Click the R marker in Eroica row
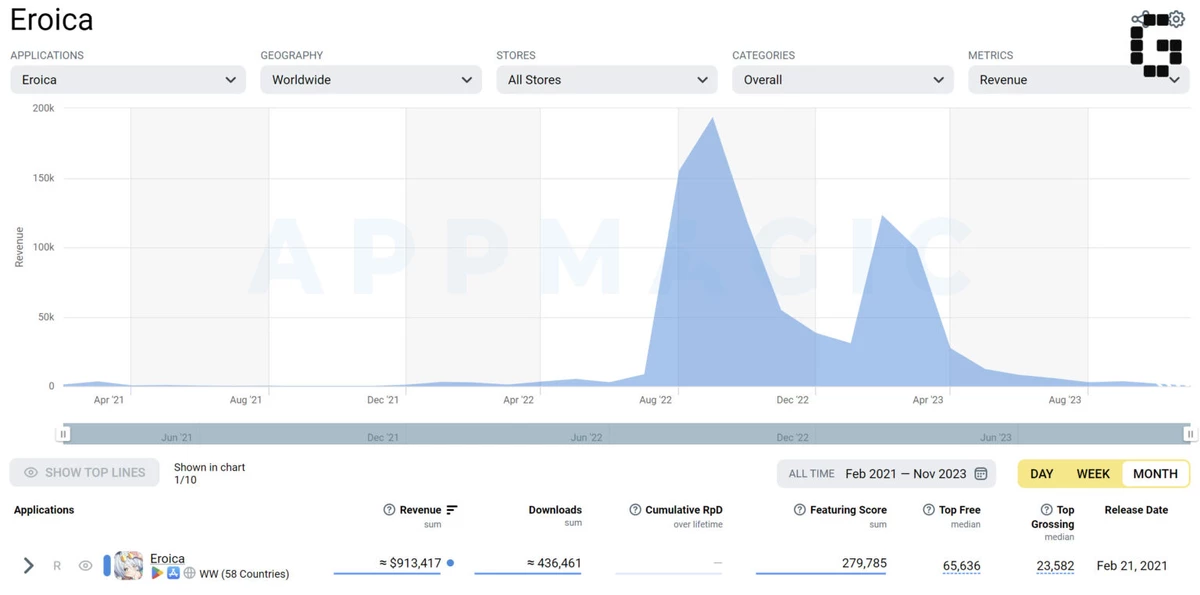The width and height of the screenshot is (1200, 595). tap(57, 566)
